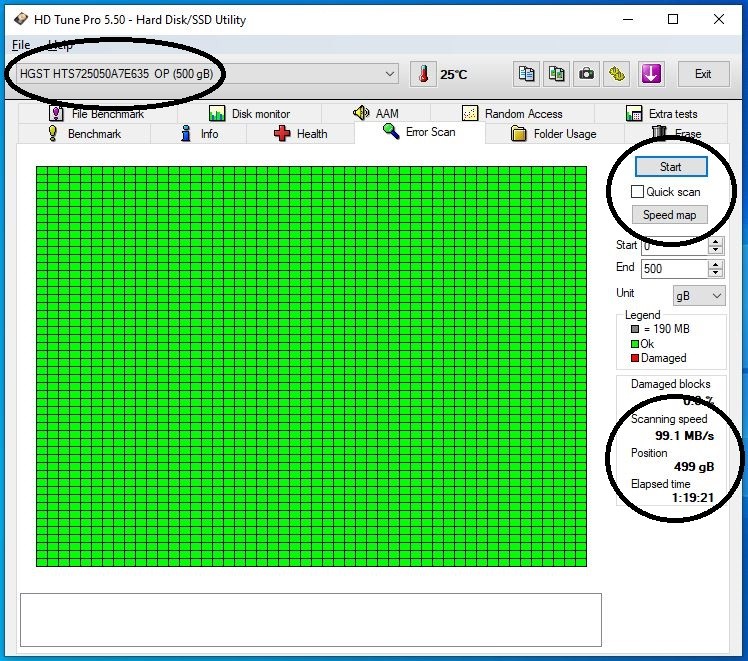The width and height of the screenshot is (748, 661).
Task: Click the red cross Health icon
Action: point(282,134)
